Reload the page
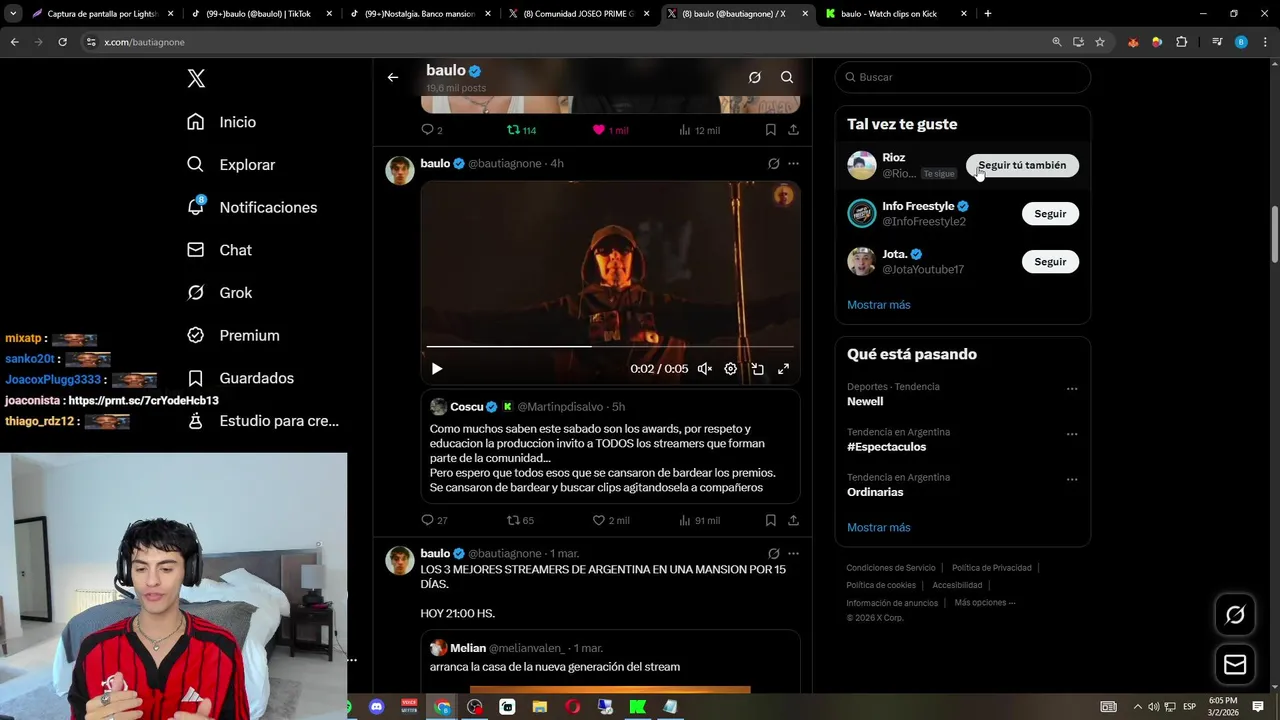 tap(62, 42)
